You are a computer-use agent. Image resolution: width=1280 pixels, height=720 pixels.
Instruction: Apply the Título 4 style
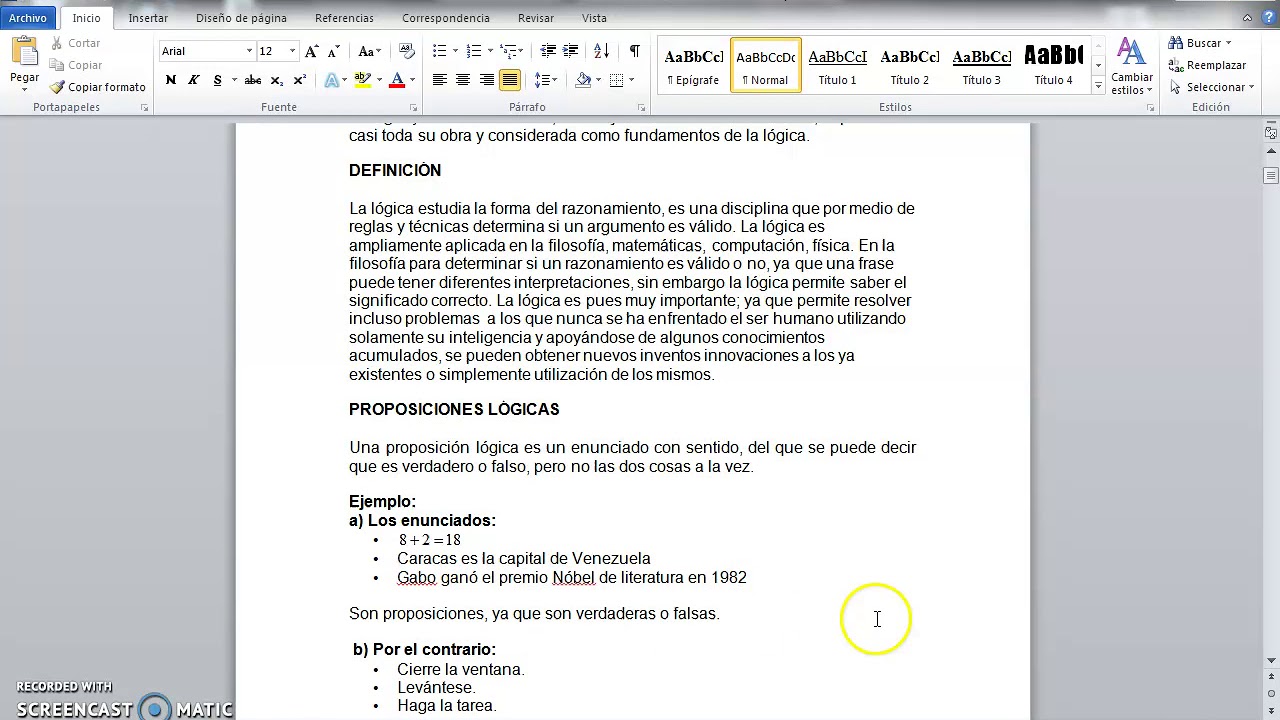pyautogui.click(x=1053, y=66)
